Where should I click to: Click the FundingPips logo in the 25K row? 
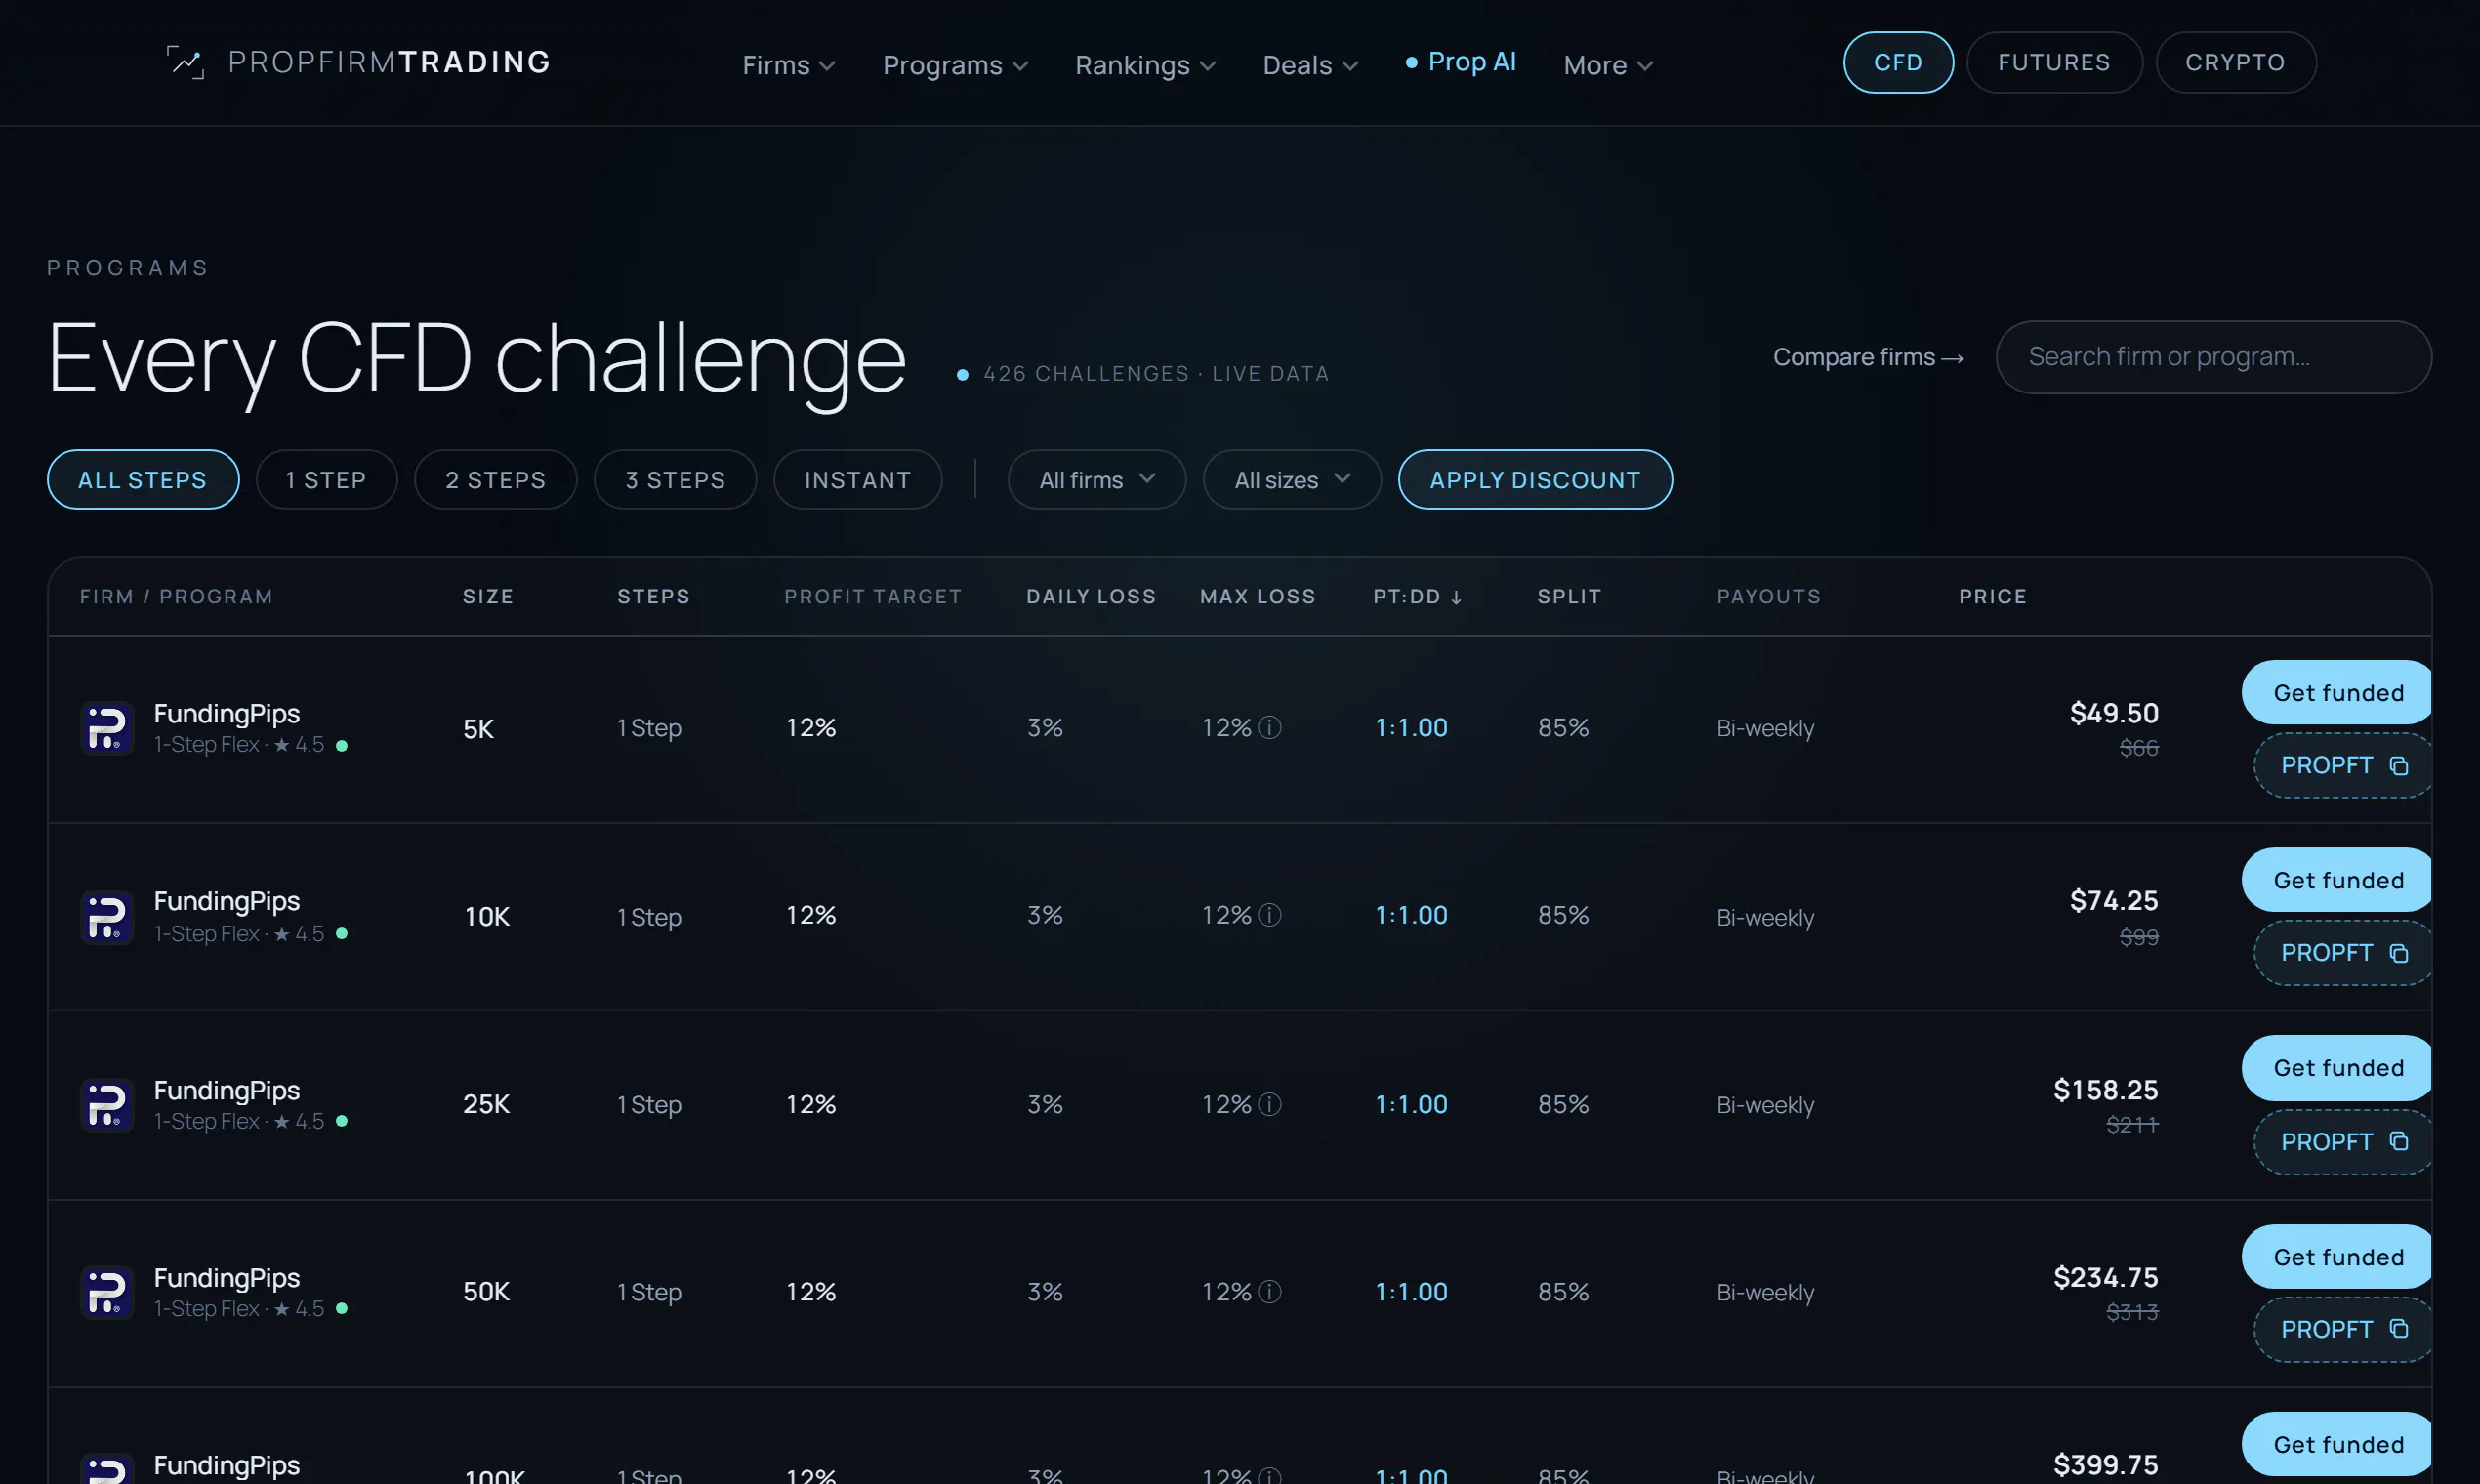point(107,1105)
